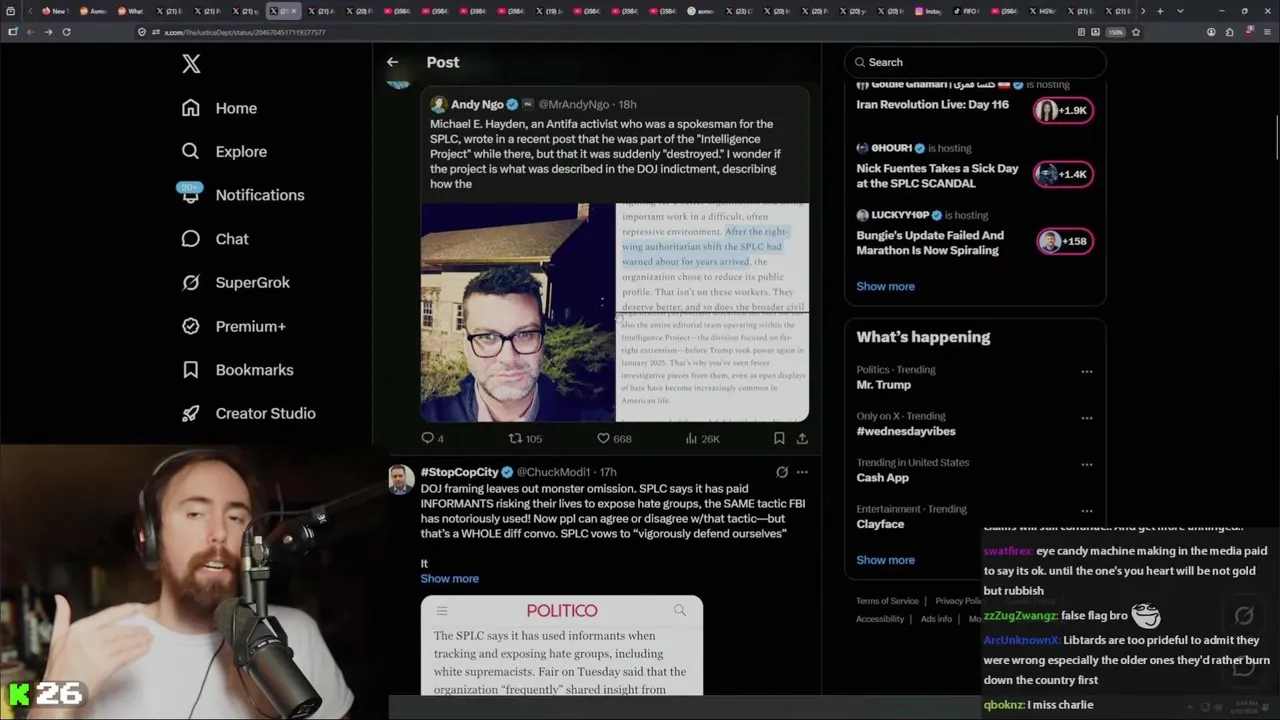This screenshot has height=720, width=1280.
Task: Open the Explore page
Action: (x=224, y=152)
